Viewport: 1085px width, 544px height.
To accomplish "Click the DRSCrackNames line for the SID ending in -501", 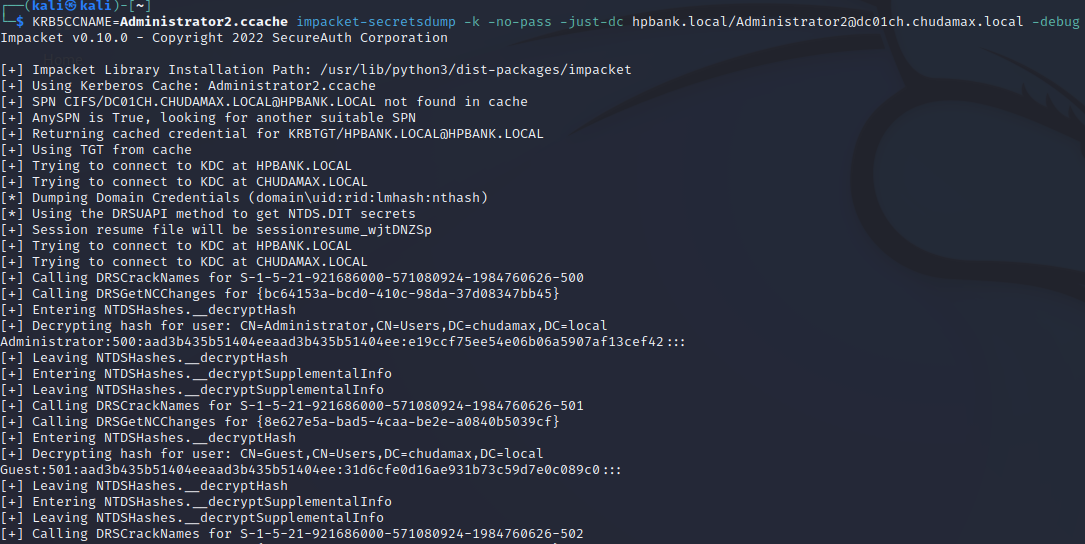I will coord(291,406).
